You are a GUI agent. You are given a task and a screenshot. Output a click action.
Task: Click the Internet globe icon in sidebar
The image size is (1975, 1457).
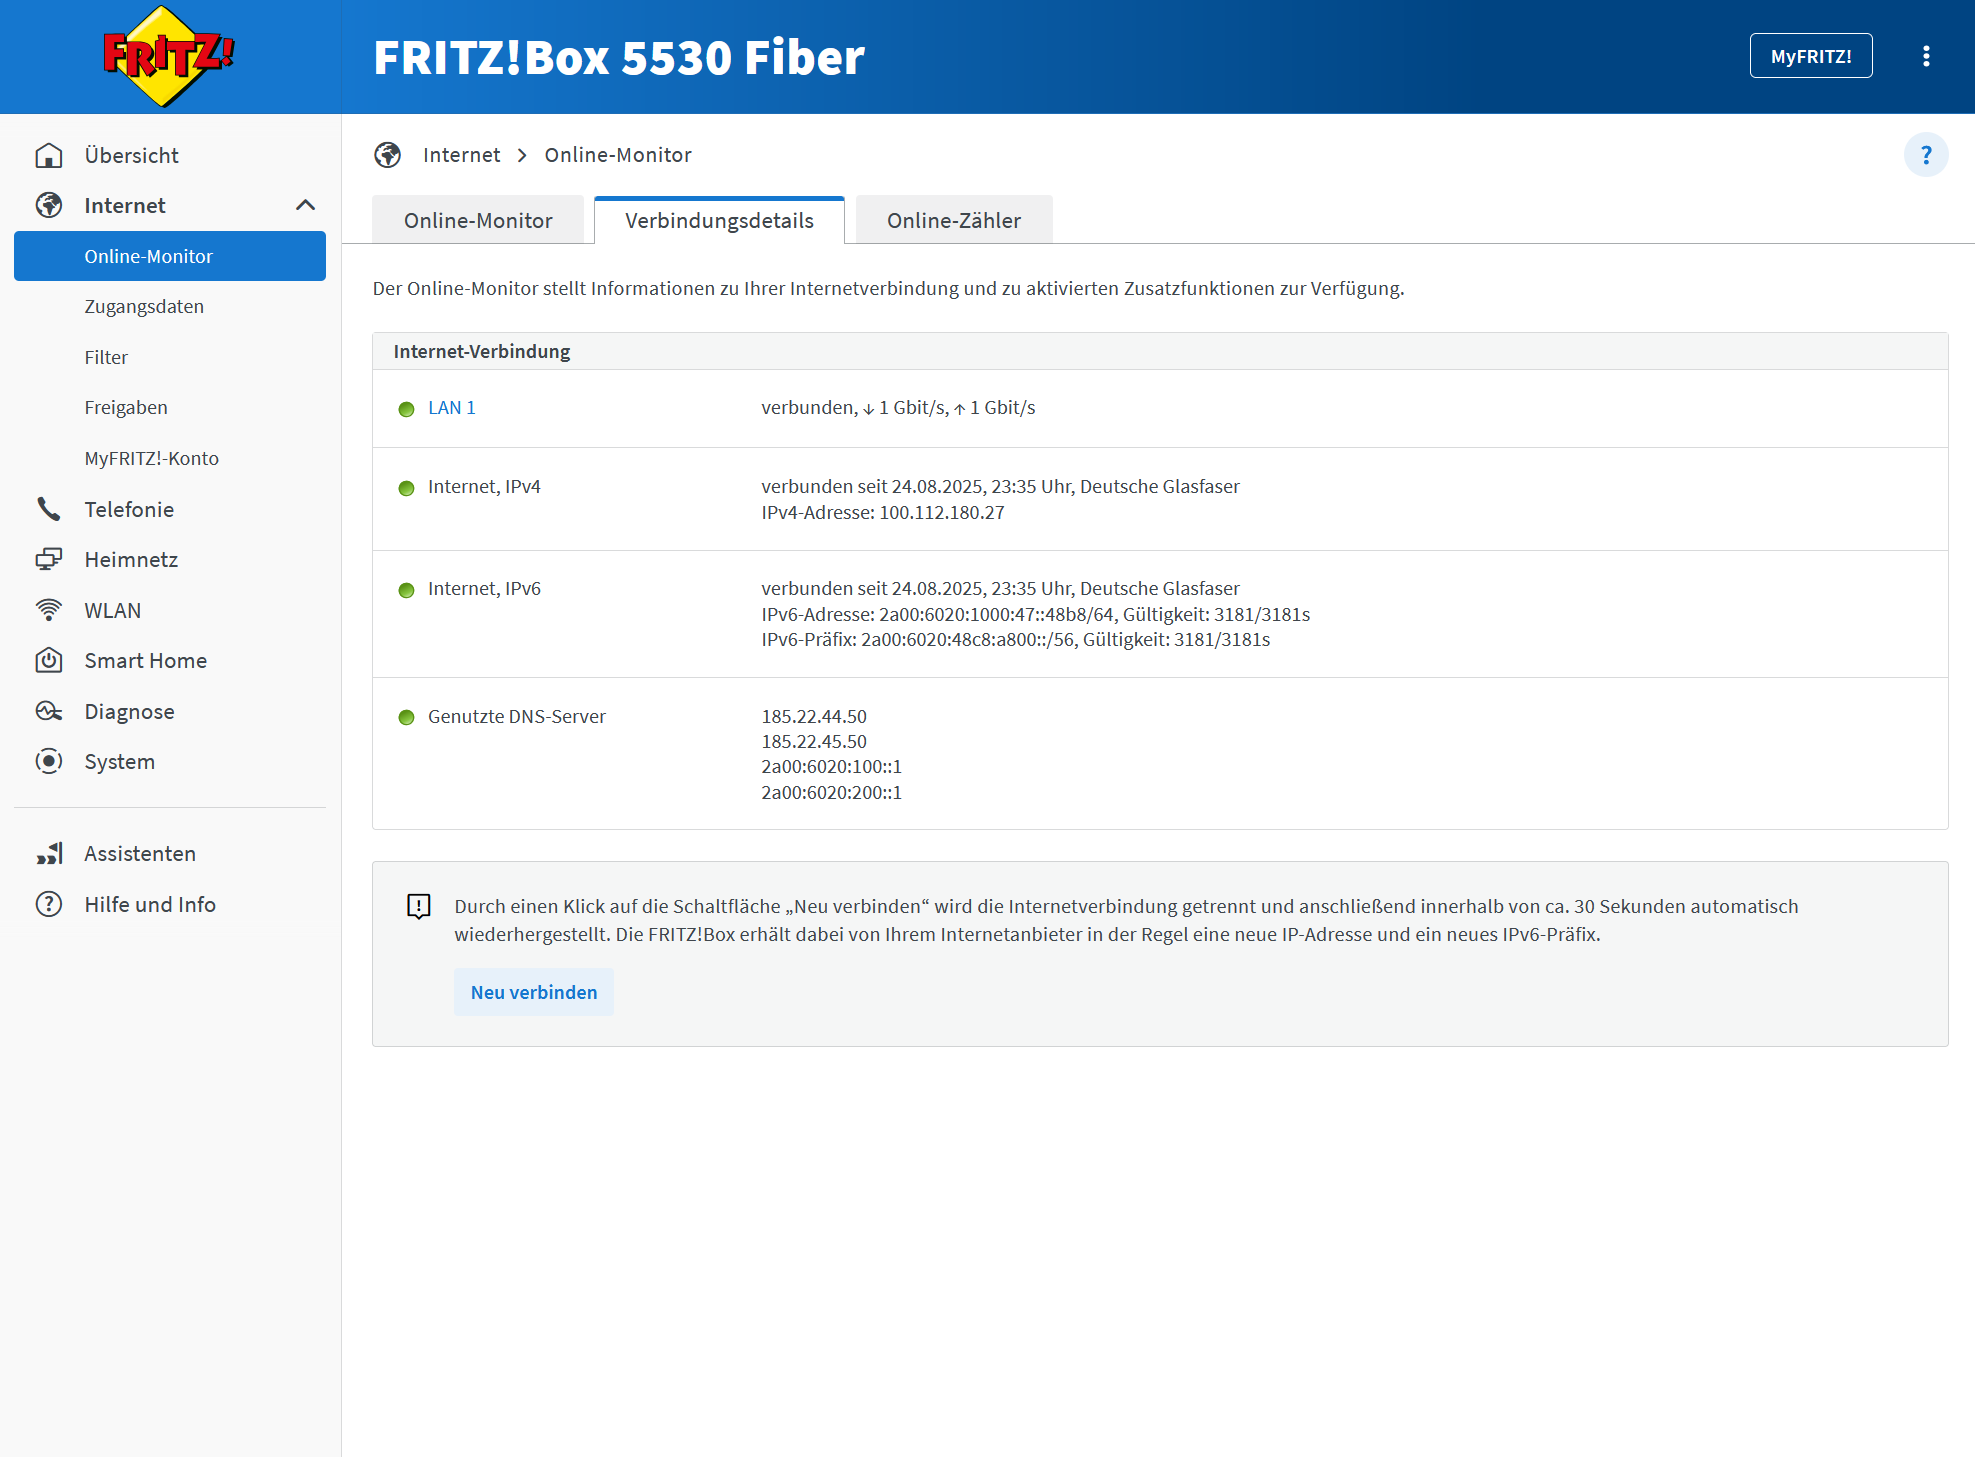tap(49, 205)
